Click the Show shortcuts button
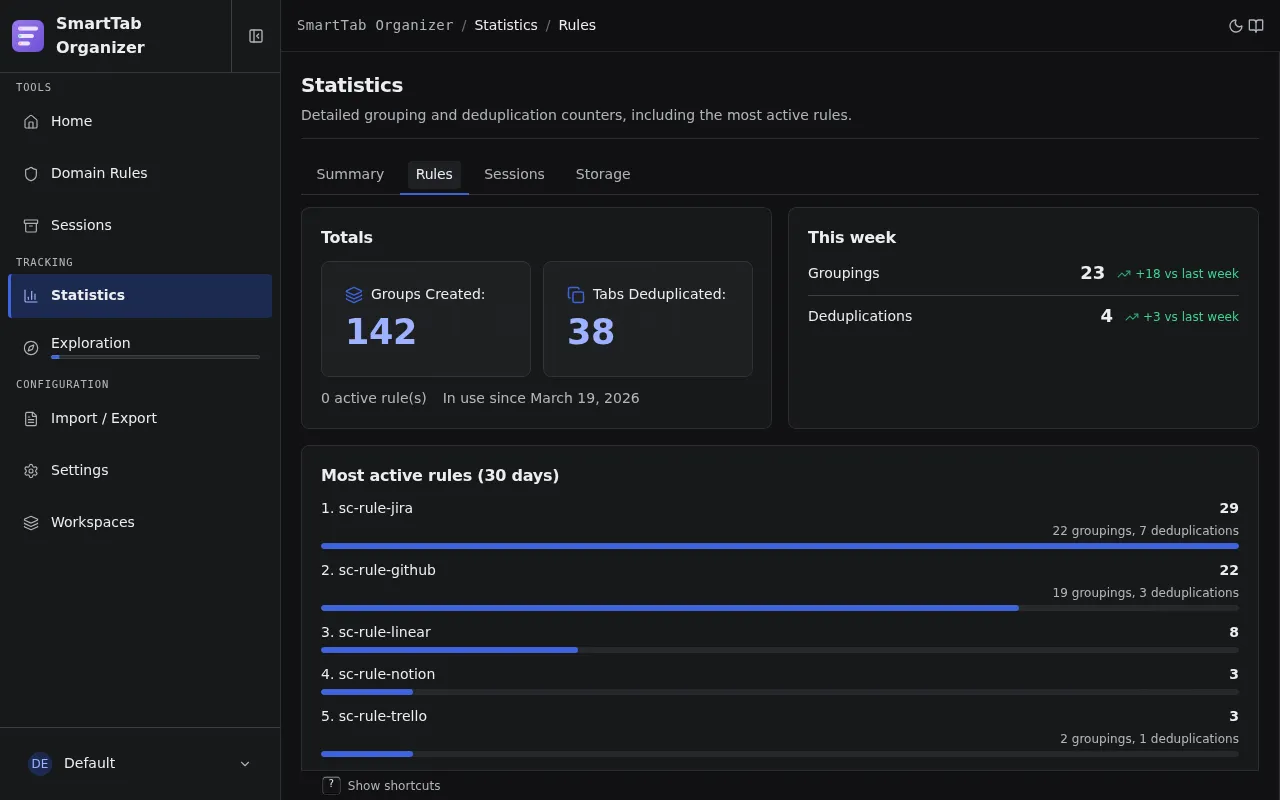 point(381,785)
